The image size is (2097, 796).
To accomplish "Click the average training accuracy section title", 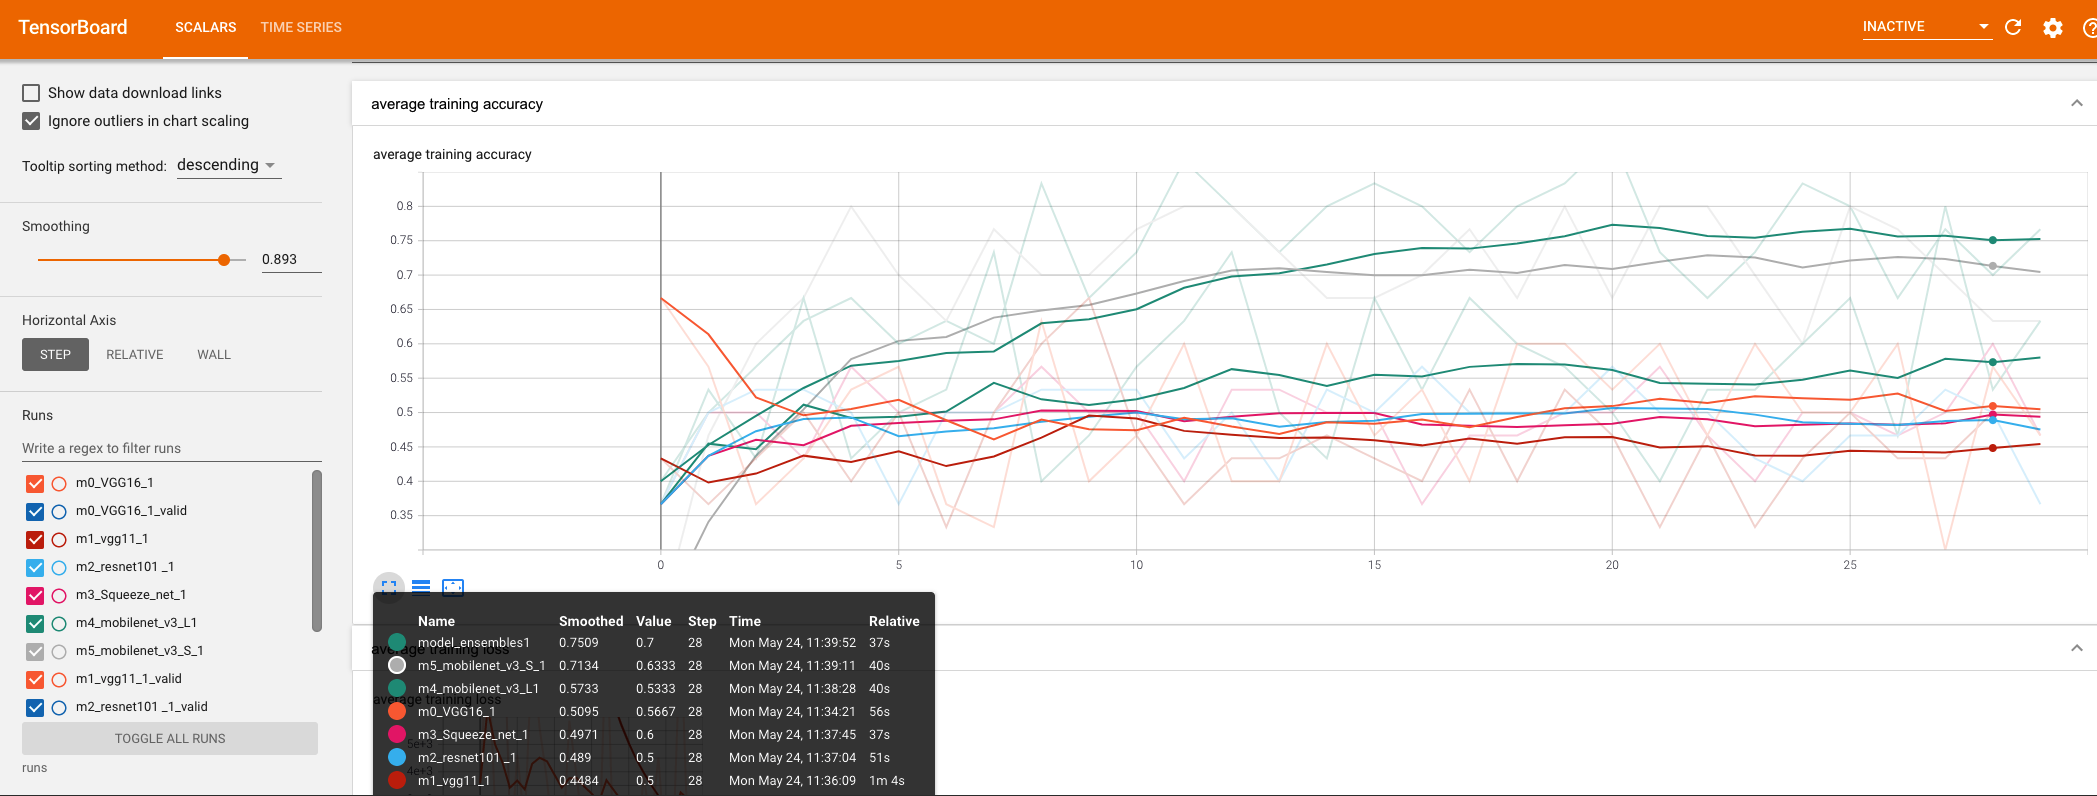I will click(x=457, y=104).
